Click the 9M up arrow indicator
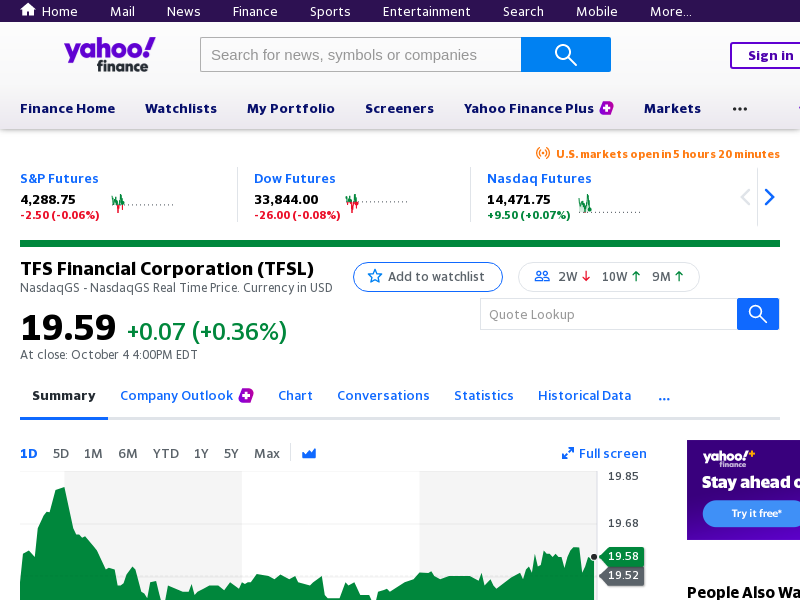Viewport: 800px width, 600px height. pos(679,277)
